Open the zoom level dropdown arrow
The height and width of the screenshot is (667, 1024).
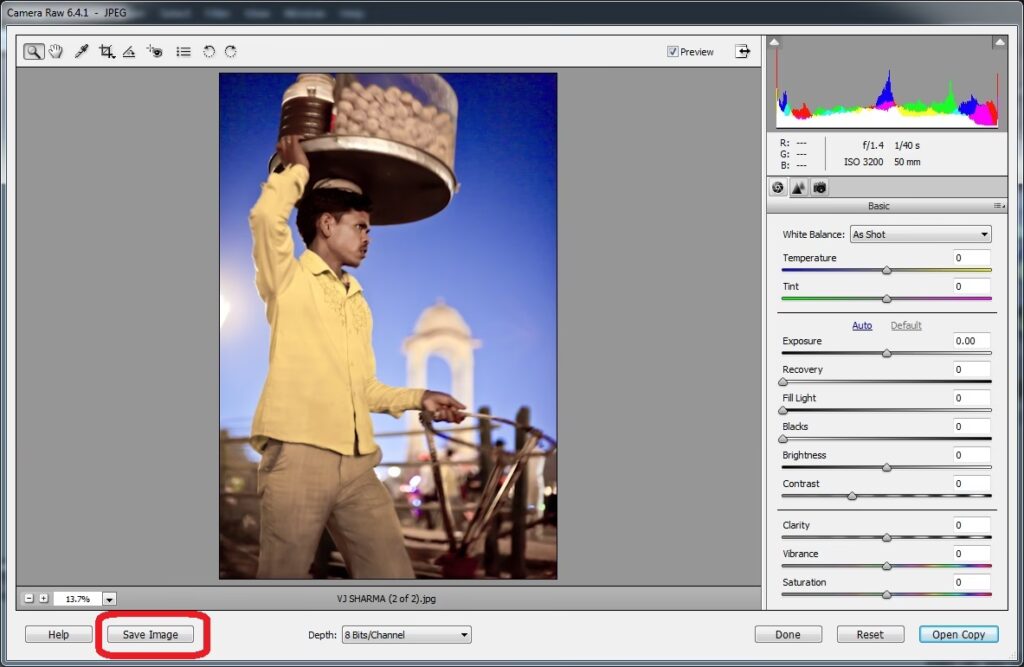(x=109, y=599)
